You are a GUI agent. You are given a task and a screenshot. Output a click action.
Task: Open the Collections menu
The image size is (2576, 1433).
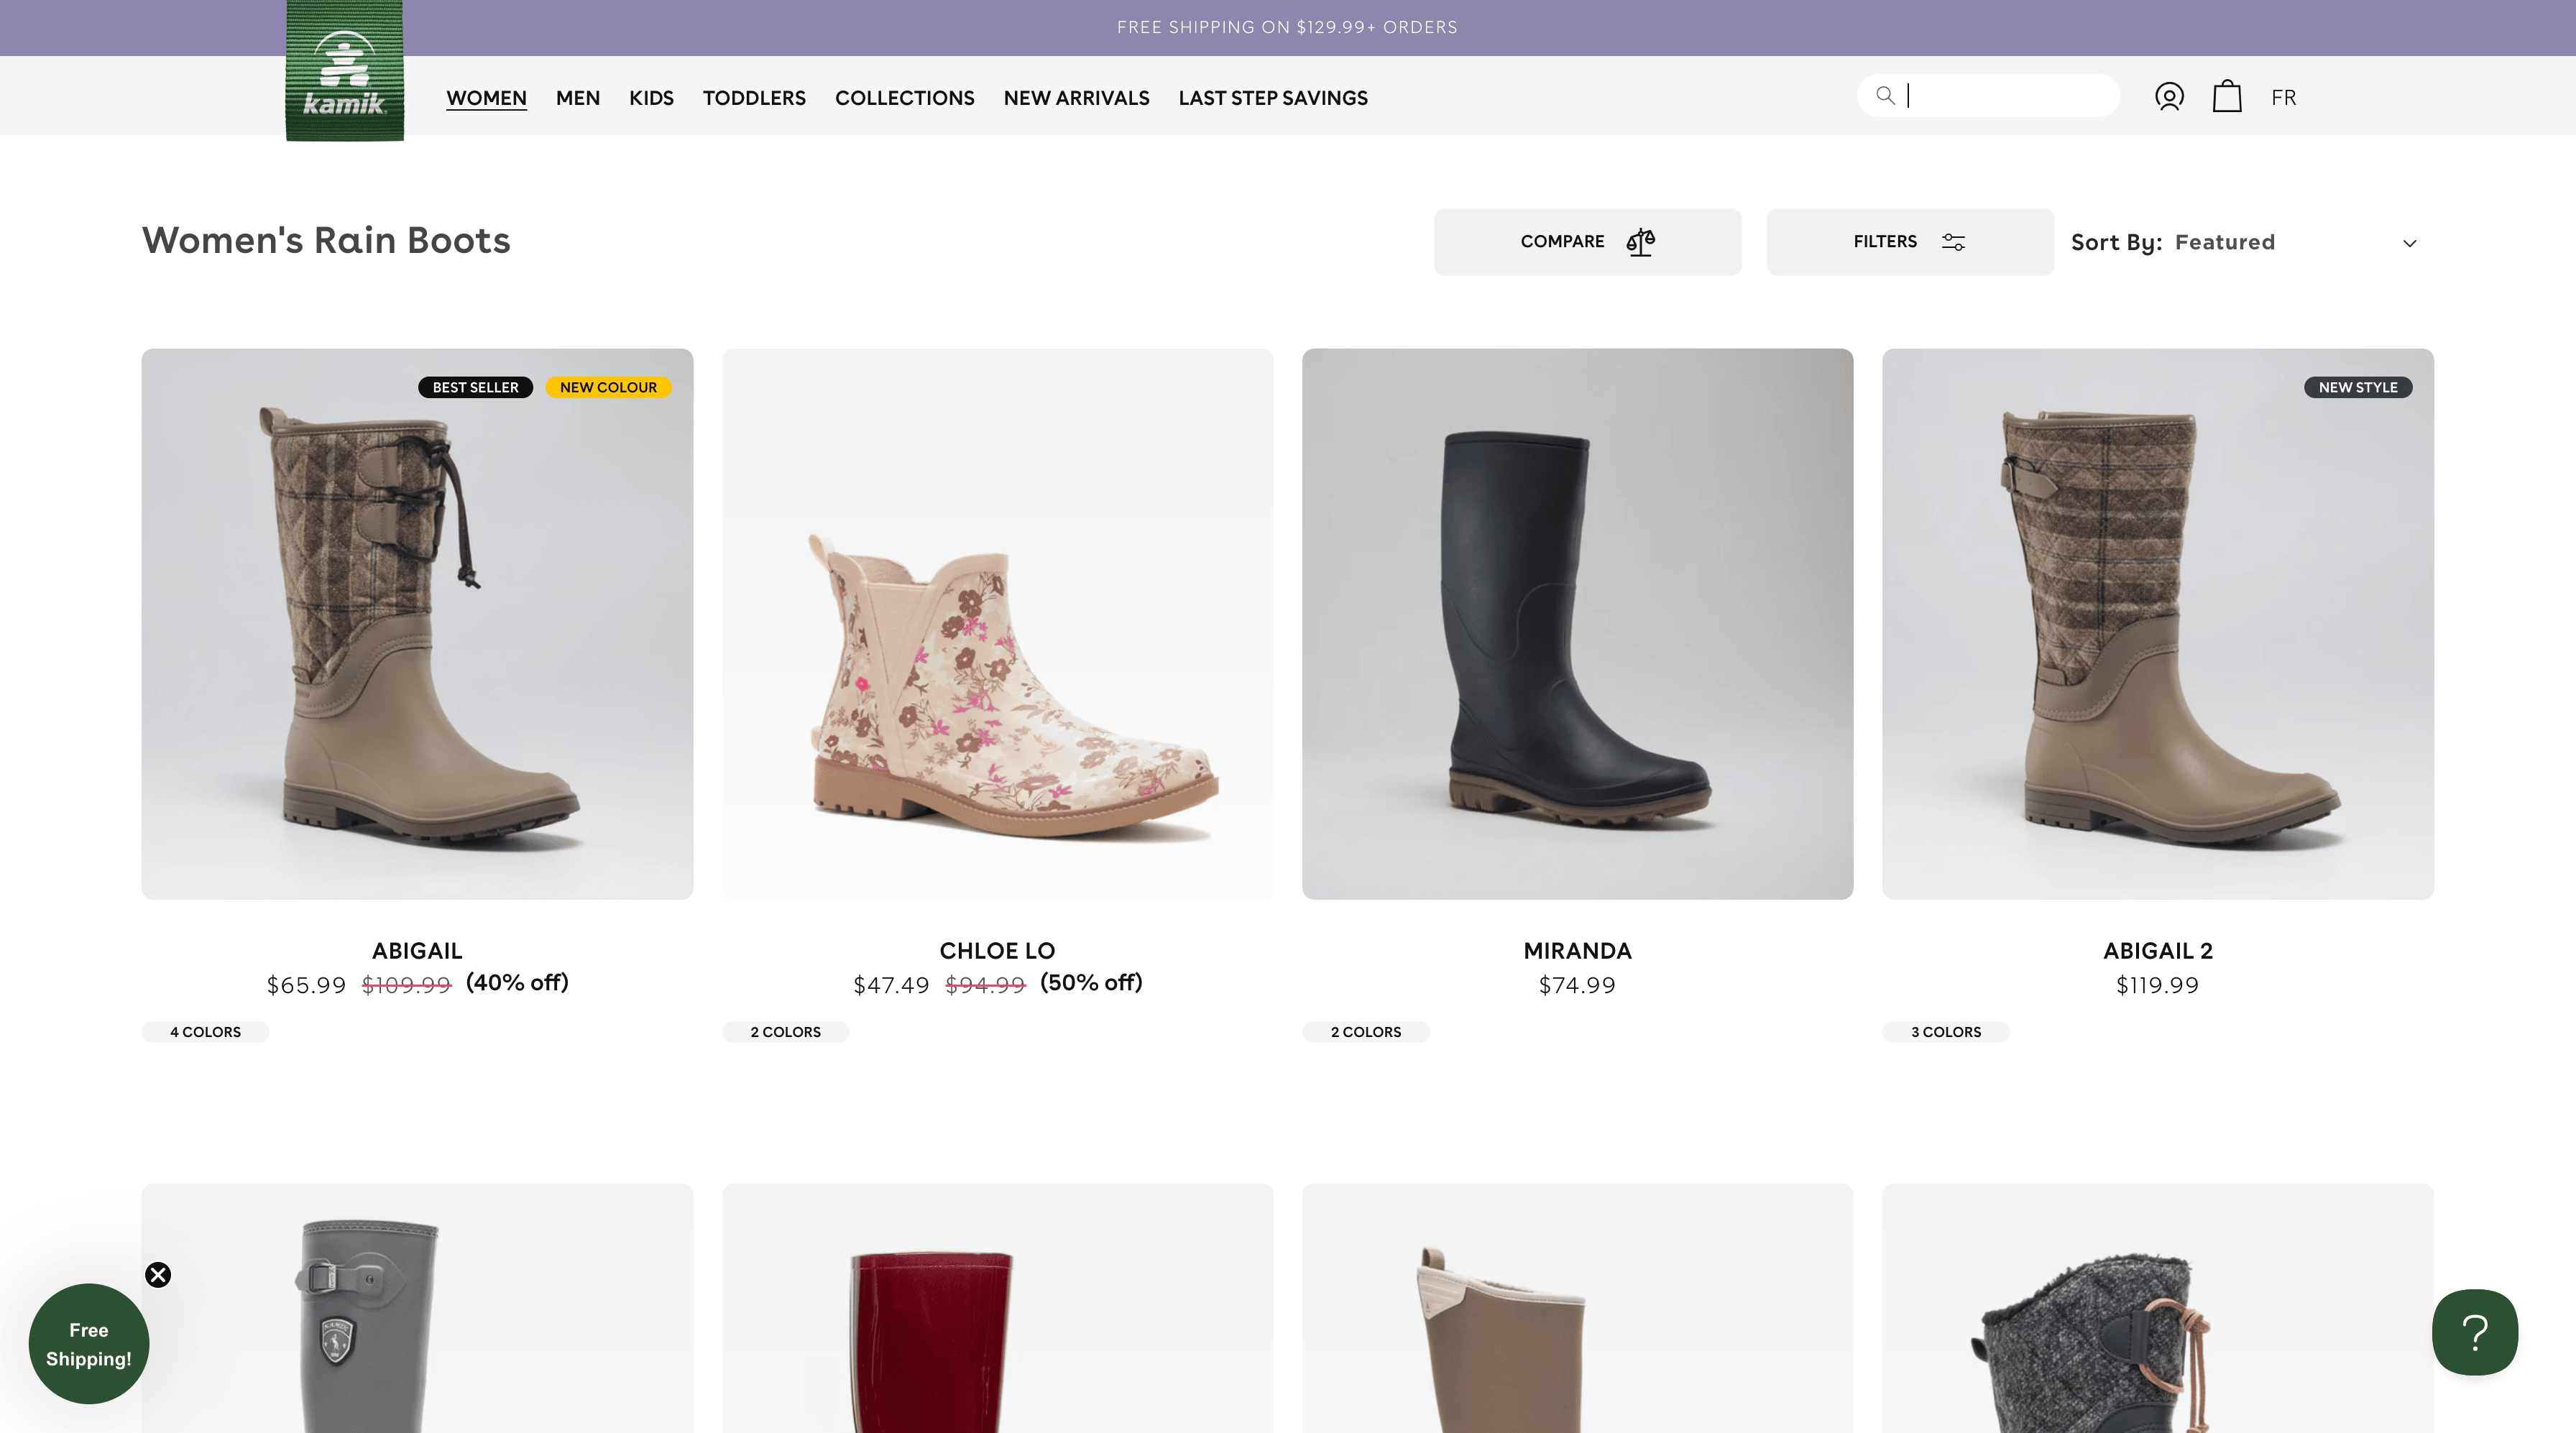coord(904,98)
